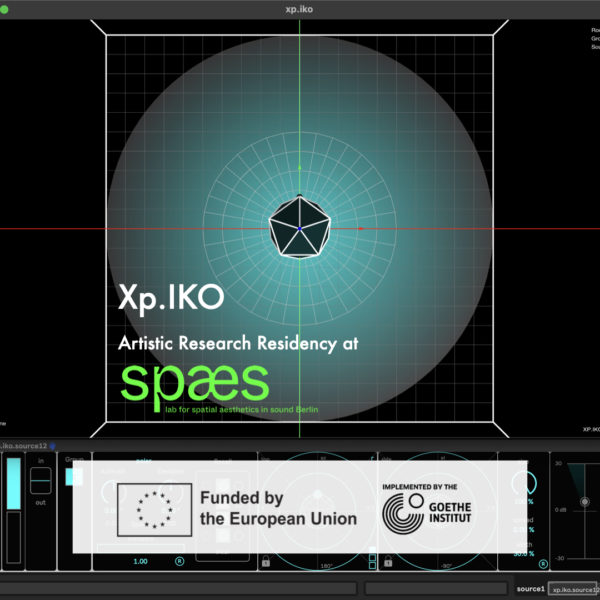Click the cyan input level meter
Image resolution: width=600 pixels, height=600 pixels.
click(14, 484)
